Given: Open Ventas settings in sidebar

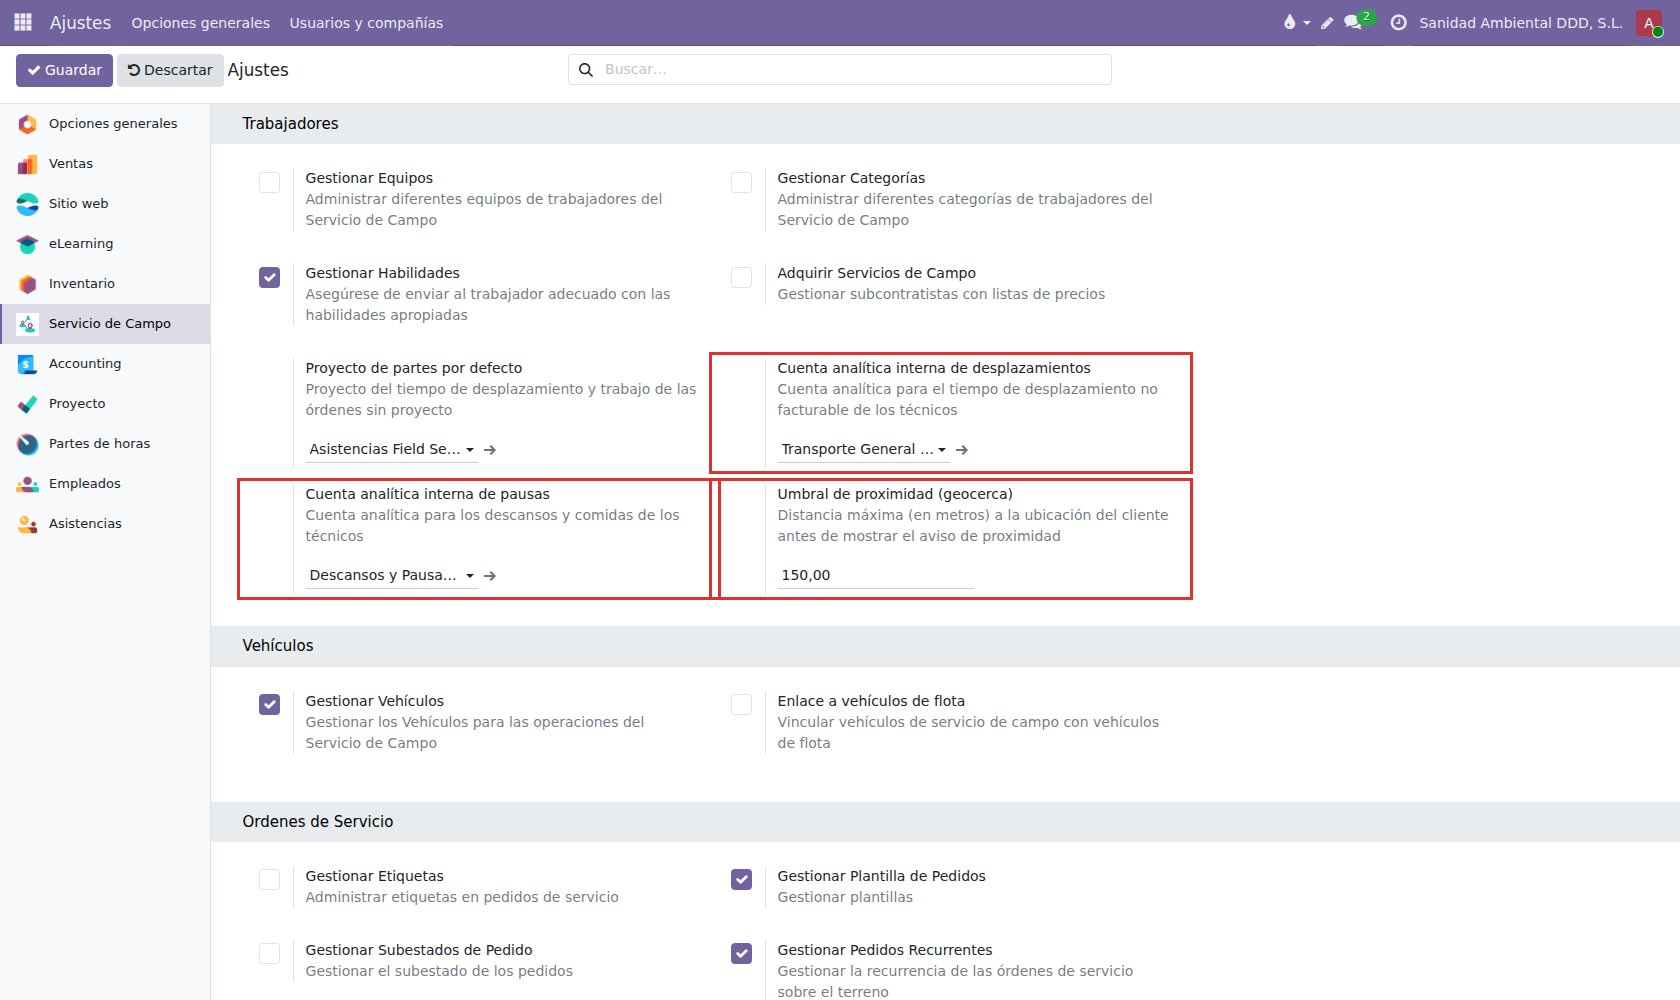Looking at the screenshot, I should point(105,164).
